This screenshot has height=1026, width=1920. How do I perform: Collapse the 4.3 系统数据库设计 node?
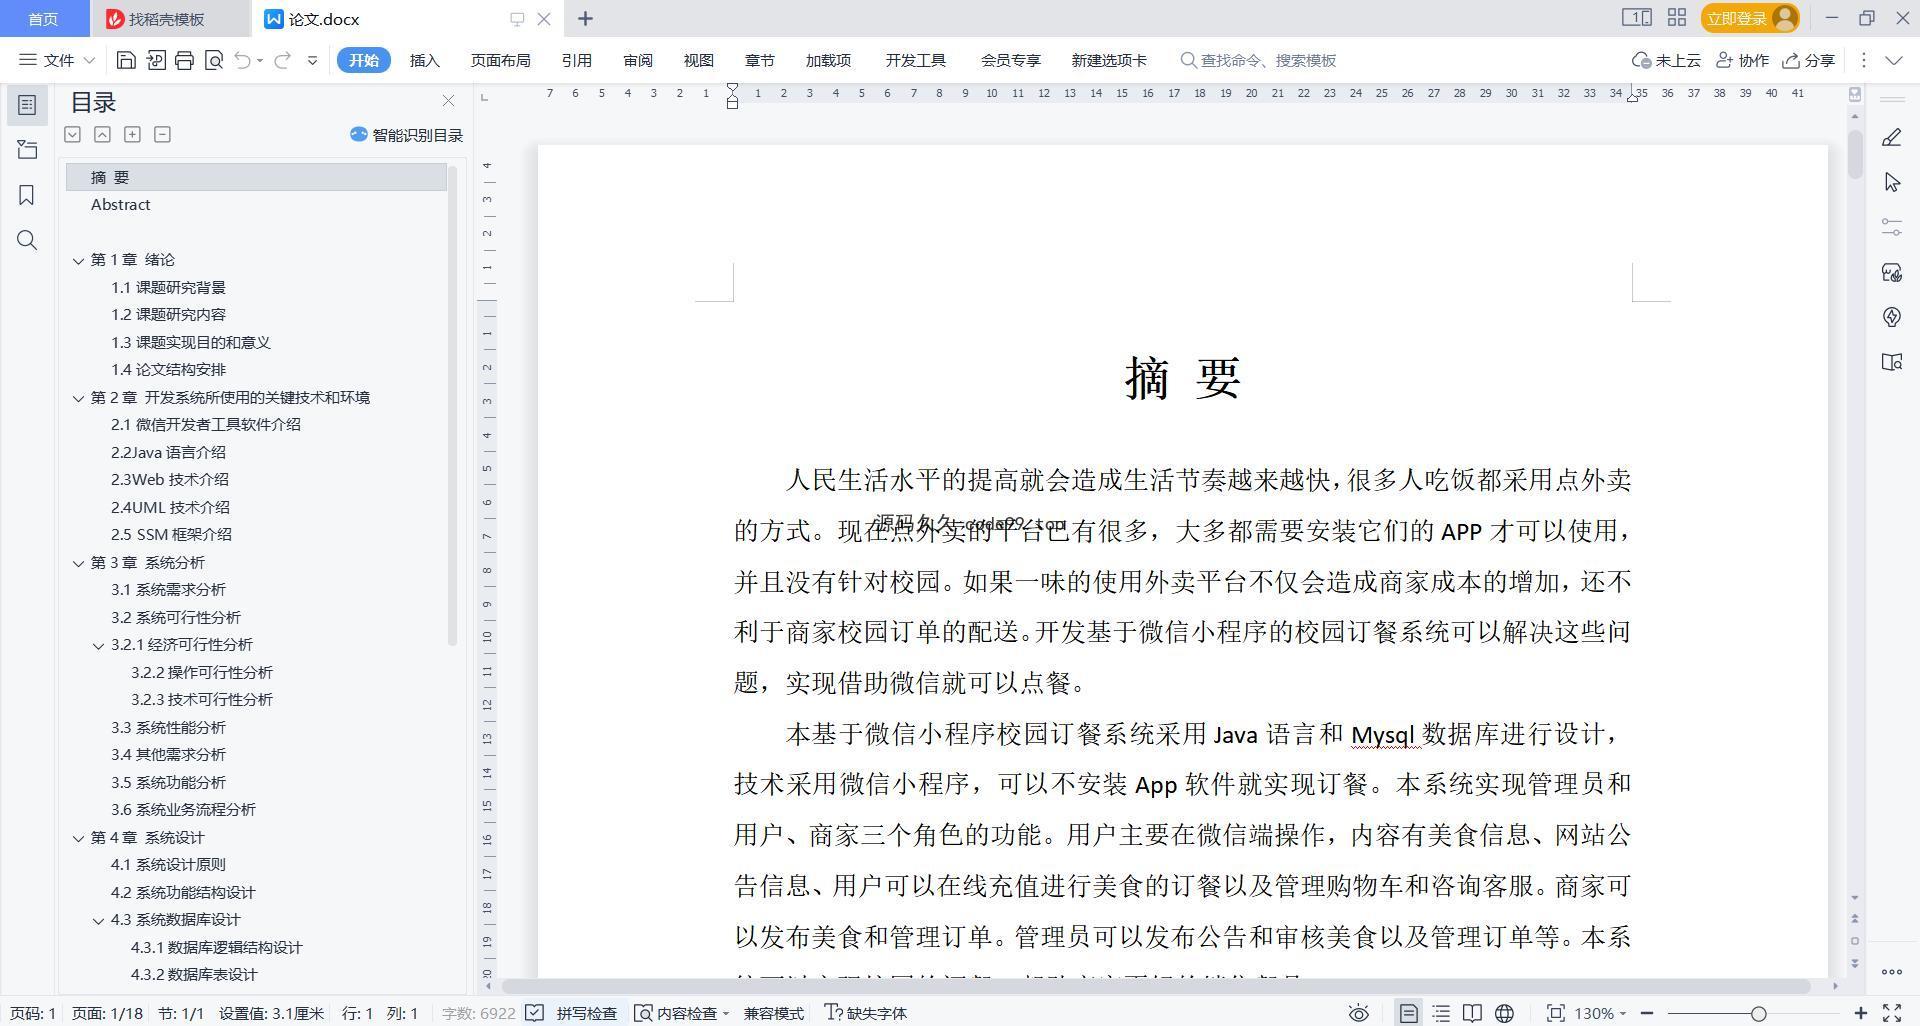click(98, 921)
